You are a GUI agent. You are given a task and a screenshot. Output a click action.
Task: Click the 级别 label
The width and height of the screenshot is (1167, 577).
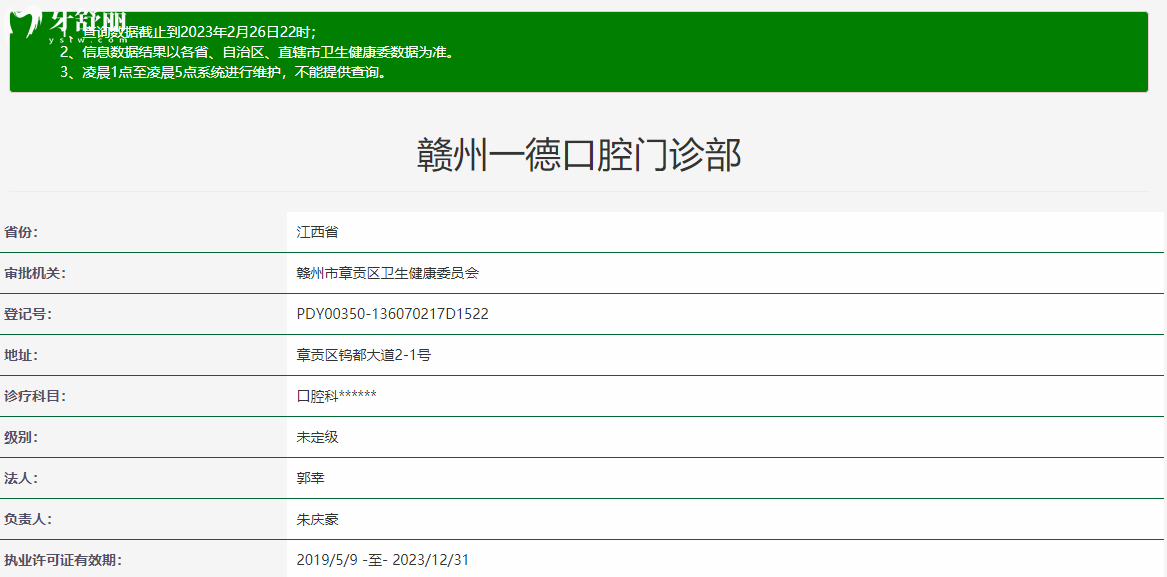point(21,437)
